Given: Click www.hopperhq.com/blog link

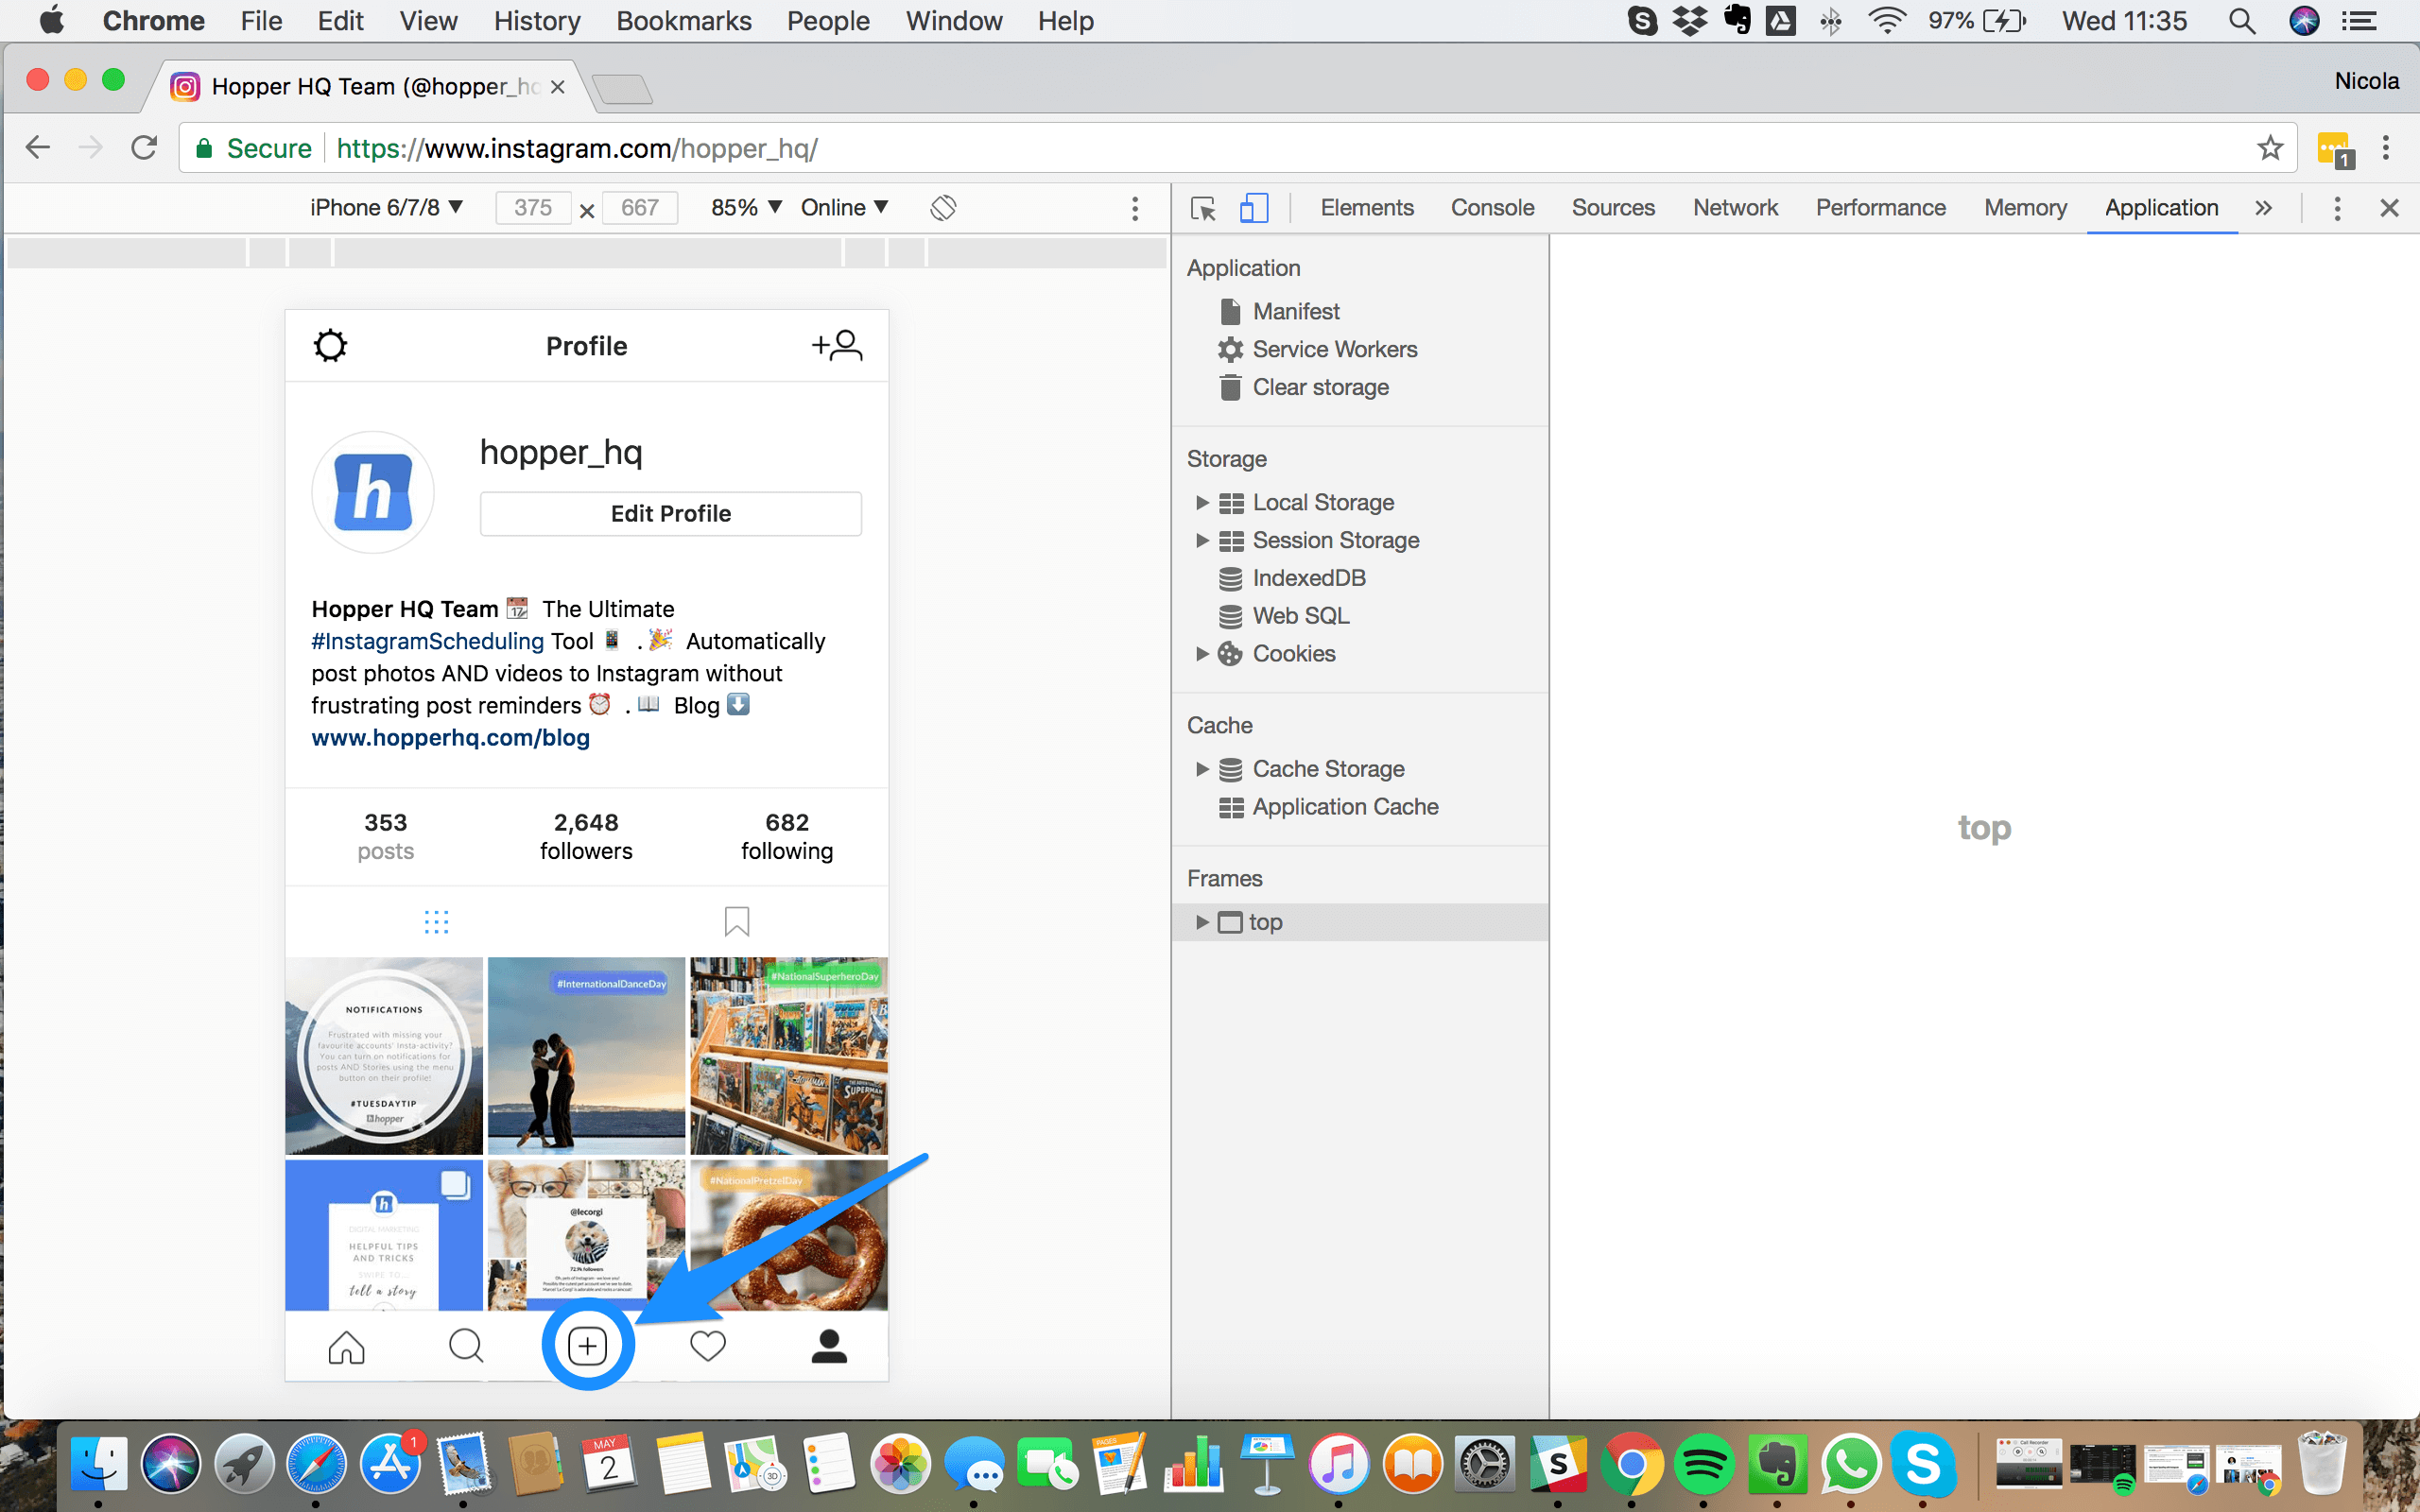Looking at the screenshot, I should tap(450, 737).
